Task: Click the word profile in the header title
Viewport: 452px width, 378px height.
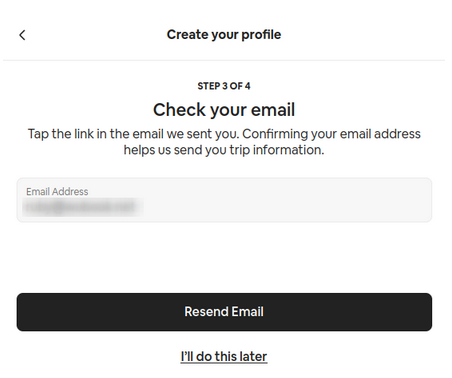Action: [x=261, y=35]
